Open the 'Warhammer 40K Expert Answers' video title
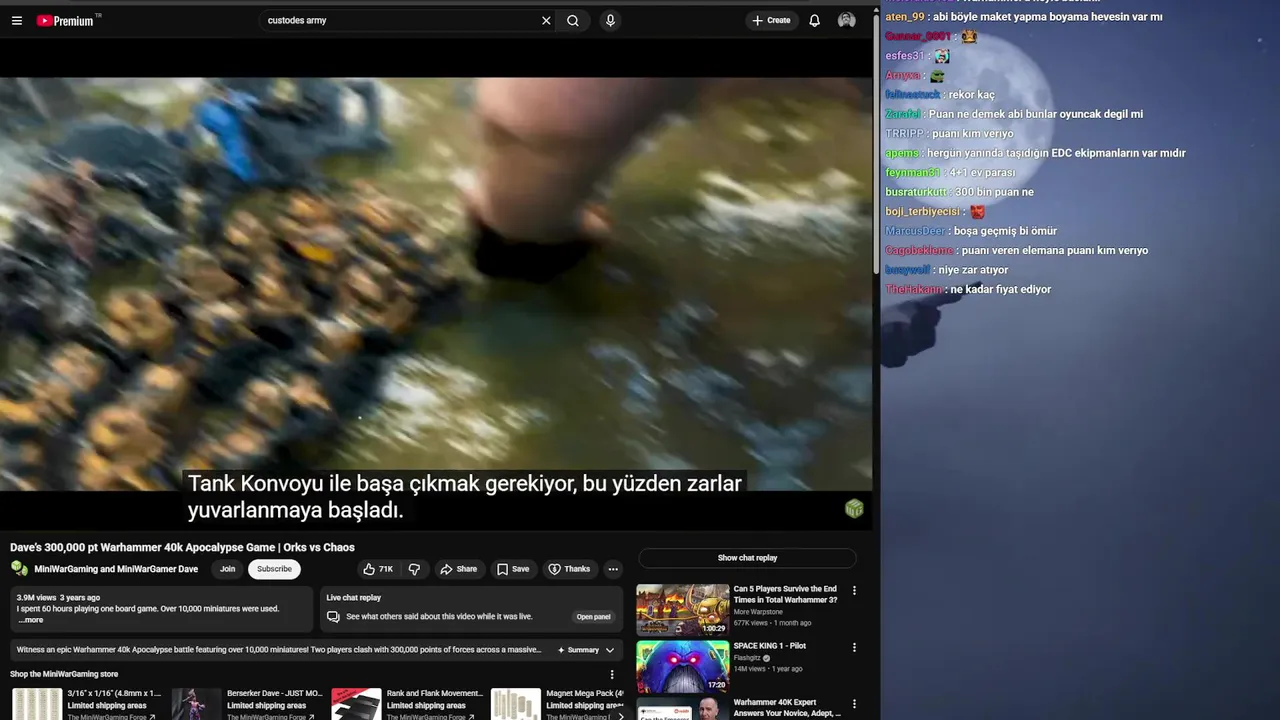 (x=787, y=707)
